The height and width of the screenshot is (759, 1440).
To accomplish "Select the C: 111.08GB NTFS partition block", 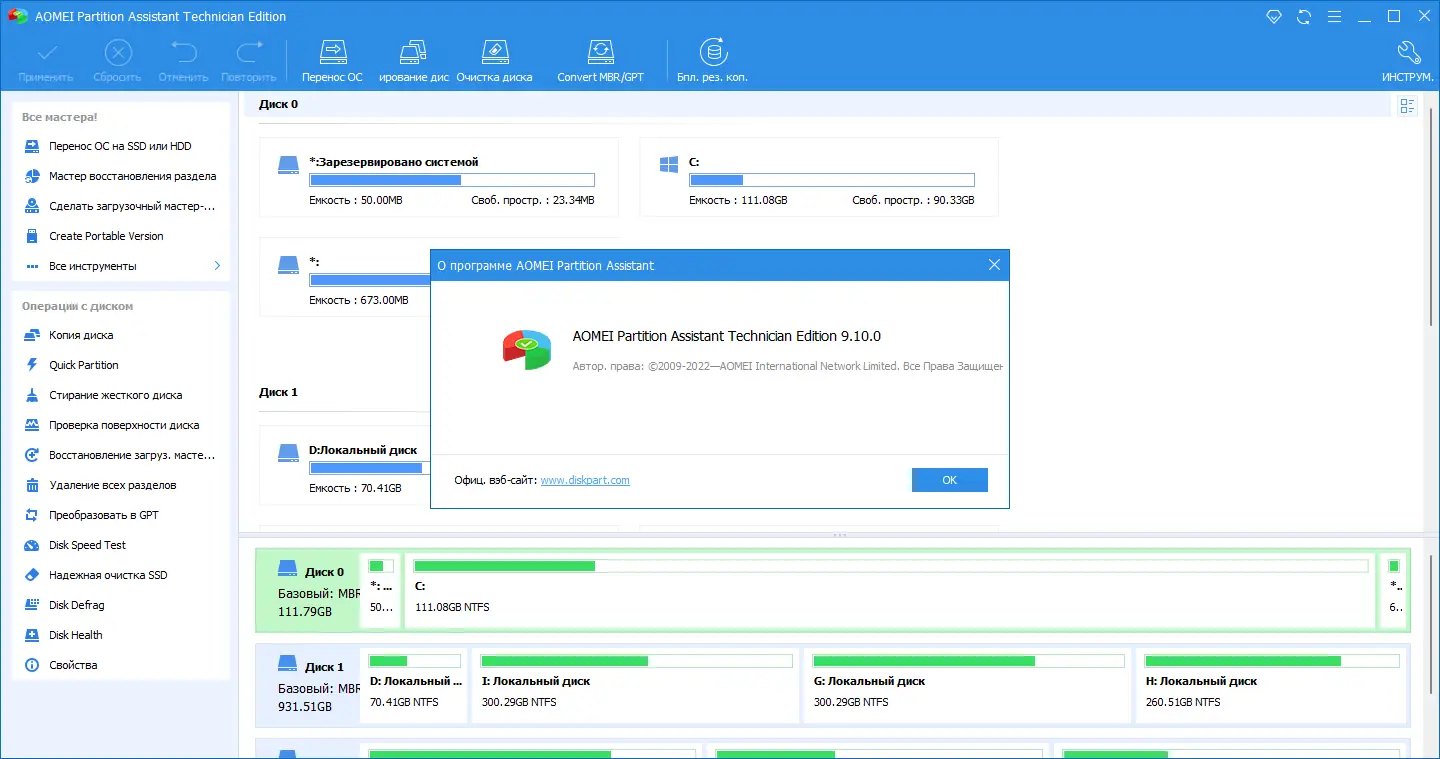I will 890,590.
